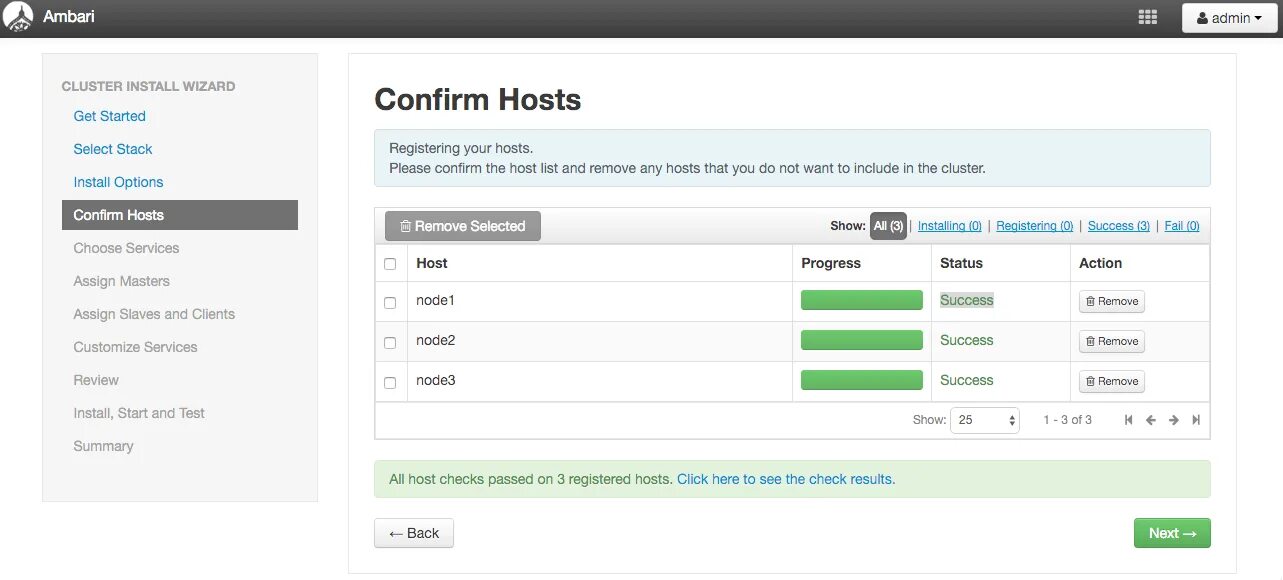The image size is (1283, 580).
Task: Toggle select-all hosts checkbox in header
Action: pyautogui.click(x=390, y=264)
